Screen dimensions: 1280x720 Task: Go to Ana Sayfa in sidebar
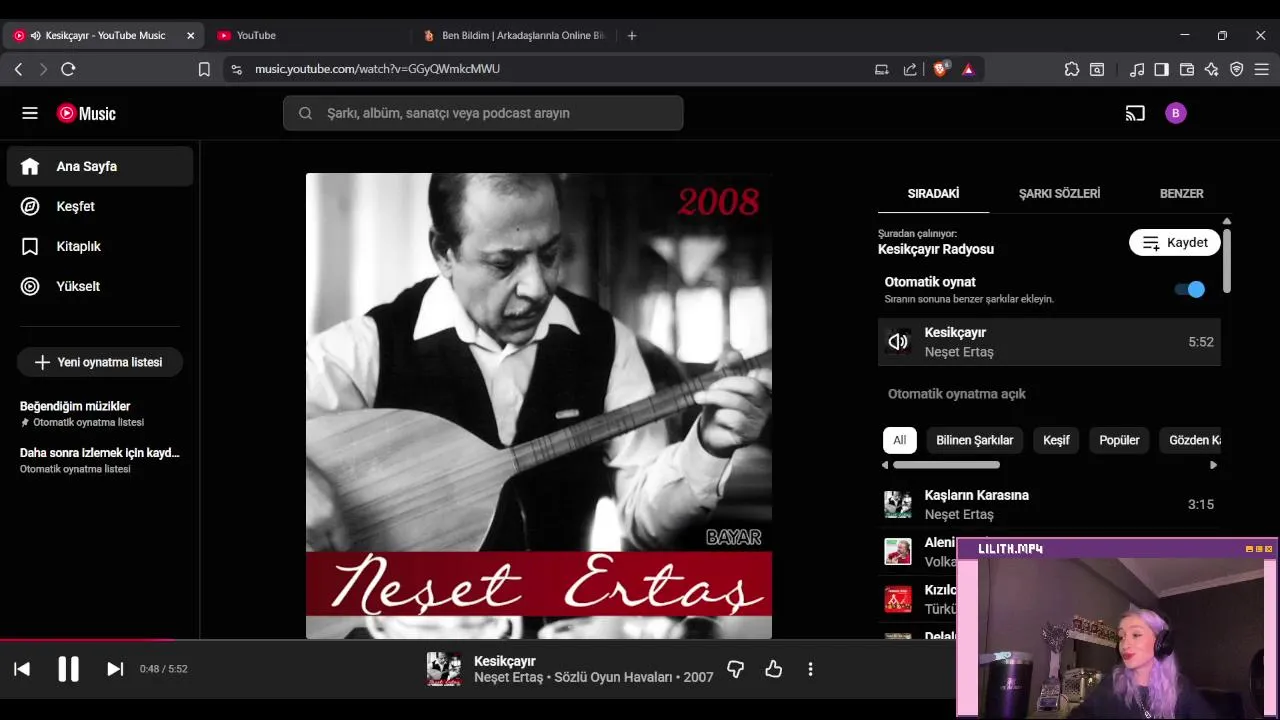pos(100,166)
